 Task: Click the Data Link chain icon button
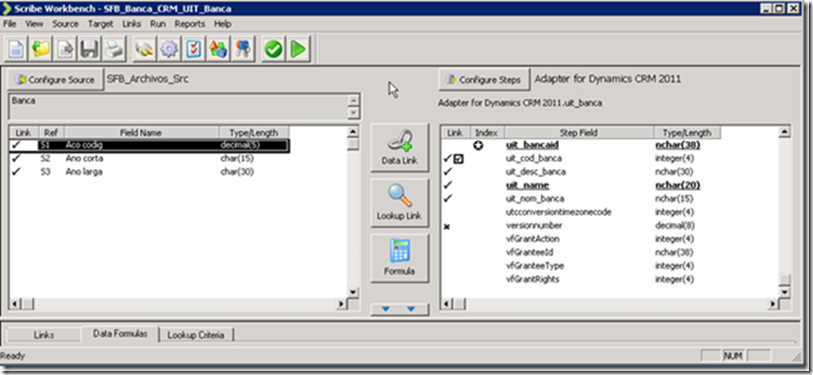pyautogui.click(x=399, y=148)
